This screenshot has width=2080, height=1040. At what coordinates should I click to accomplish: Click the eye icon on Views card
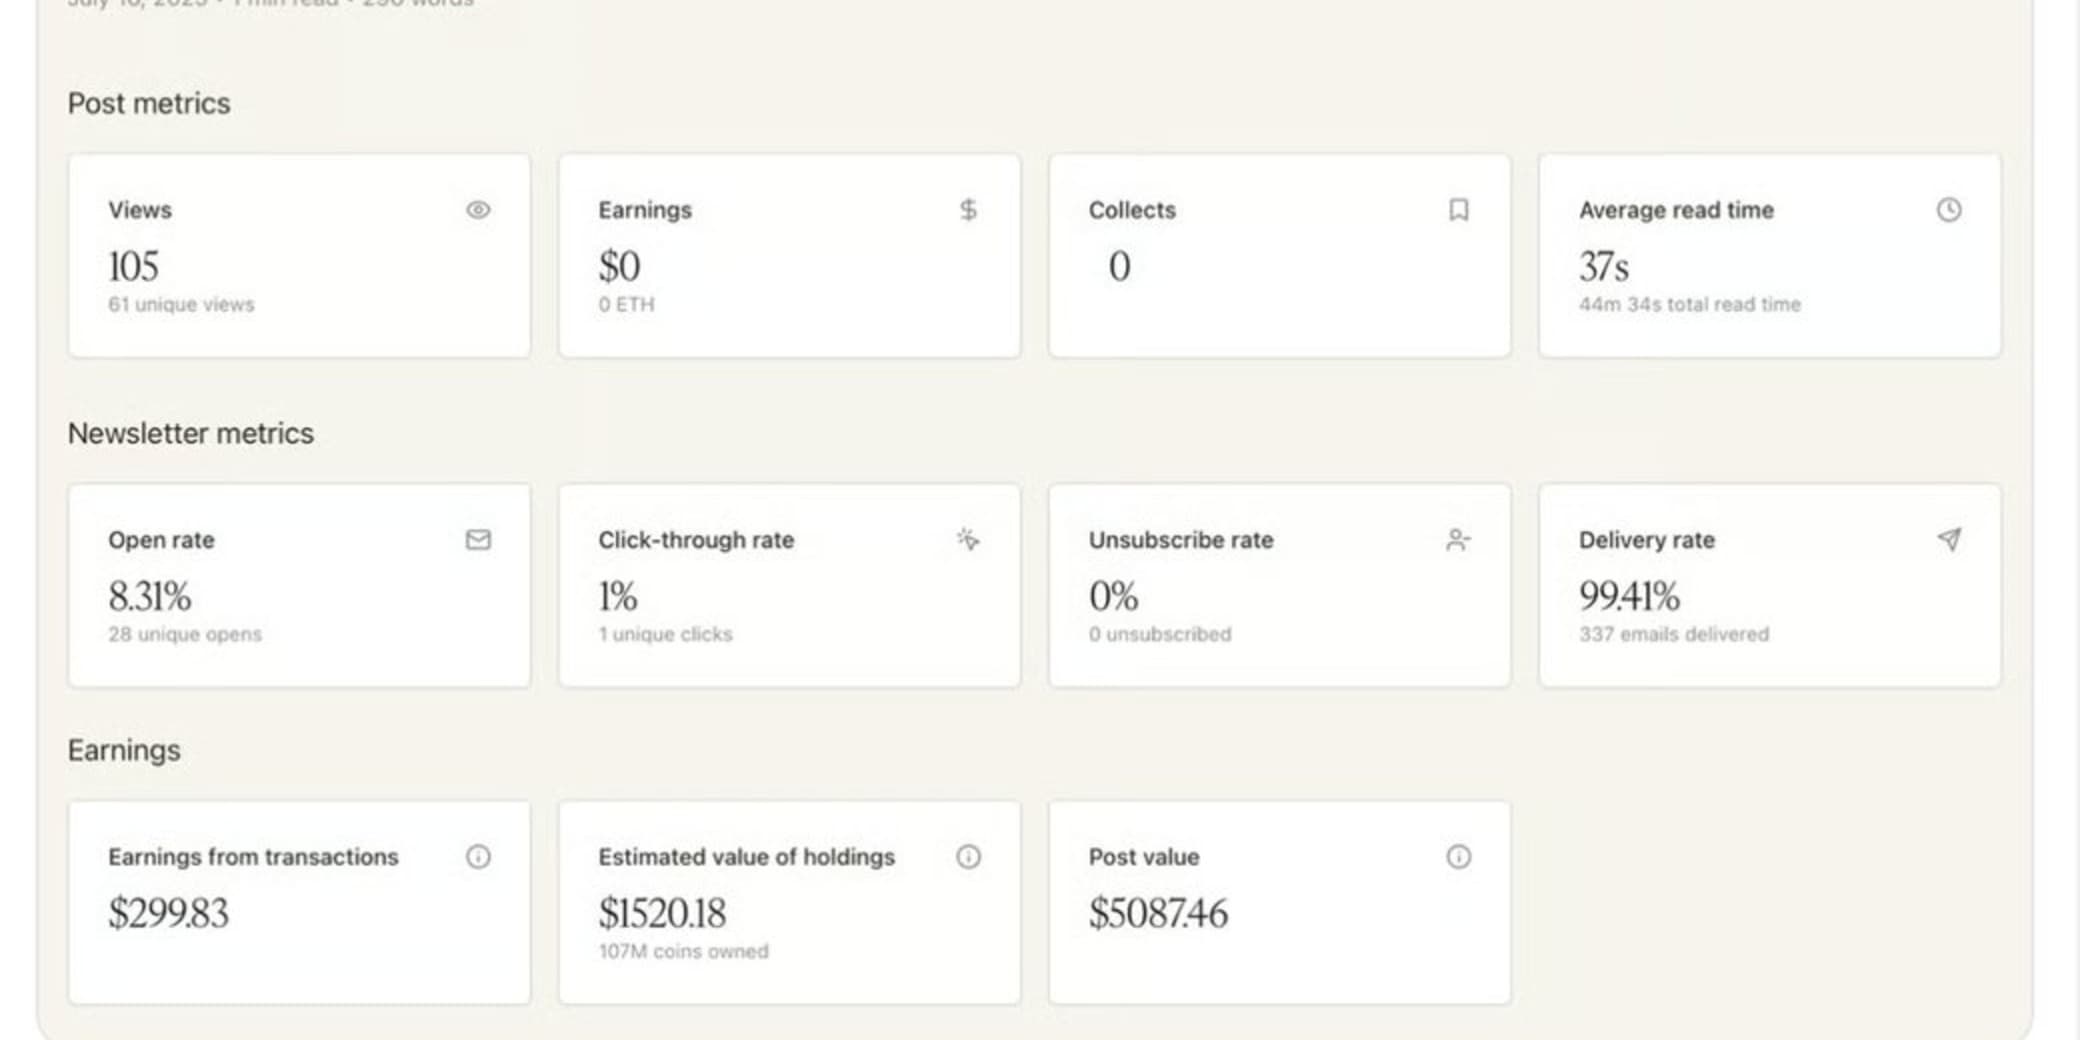tap(478, 210)
